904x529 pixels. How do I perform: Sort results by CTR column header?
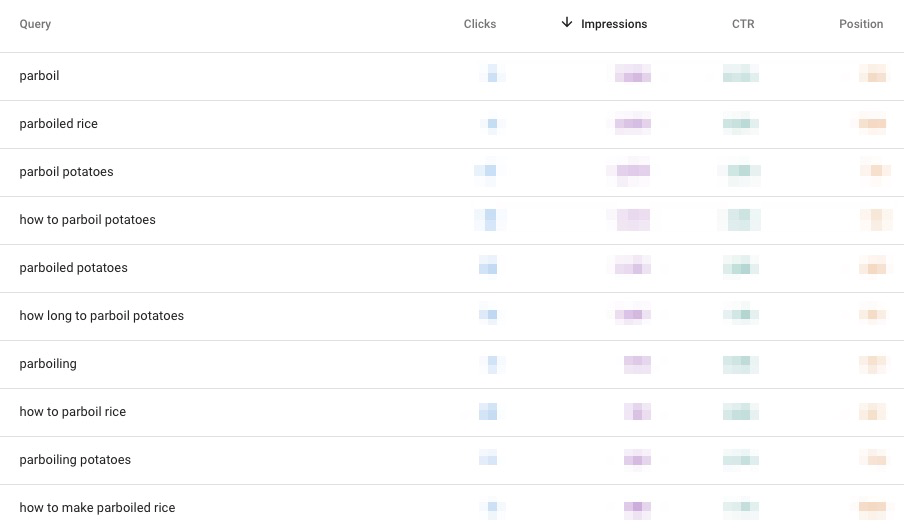click(742, 24)
